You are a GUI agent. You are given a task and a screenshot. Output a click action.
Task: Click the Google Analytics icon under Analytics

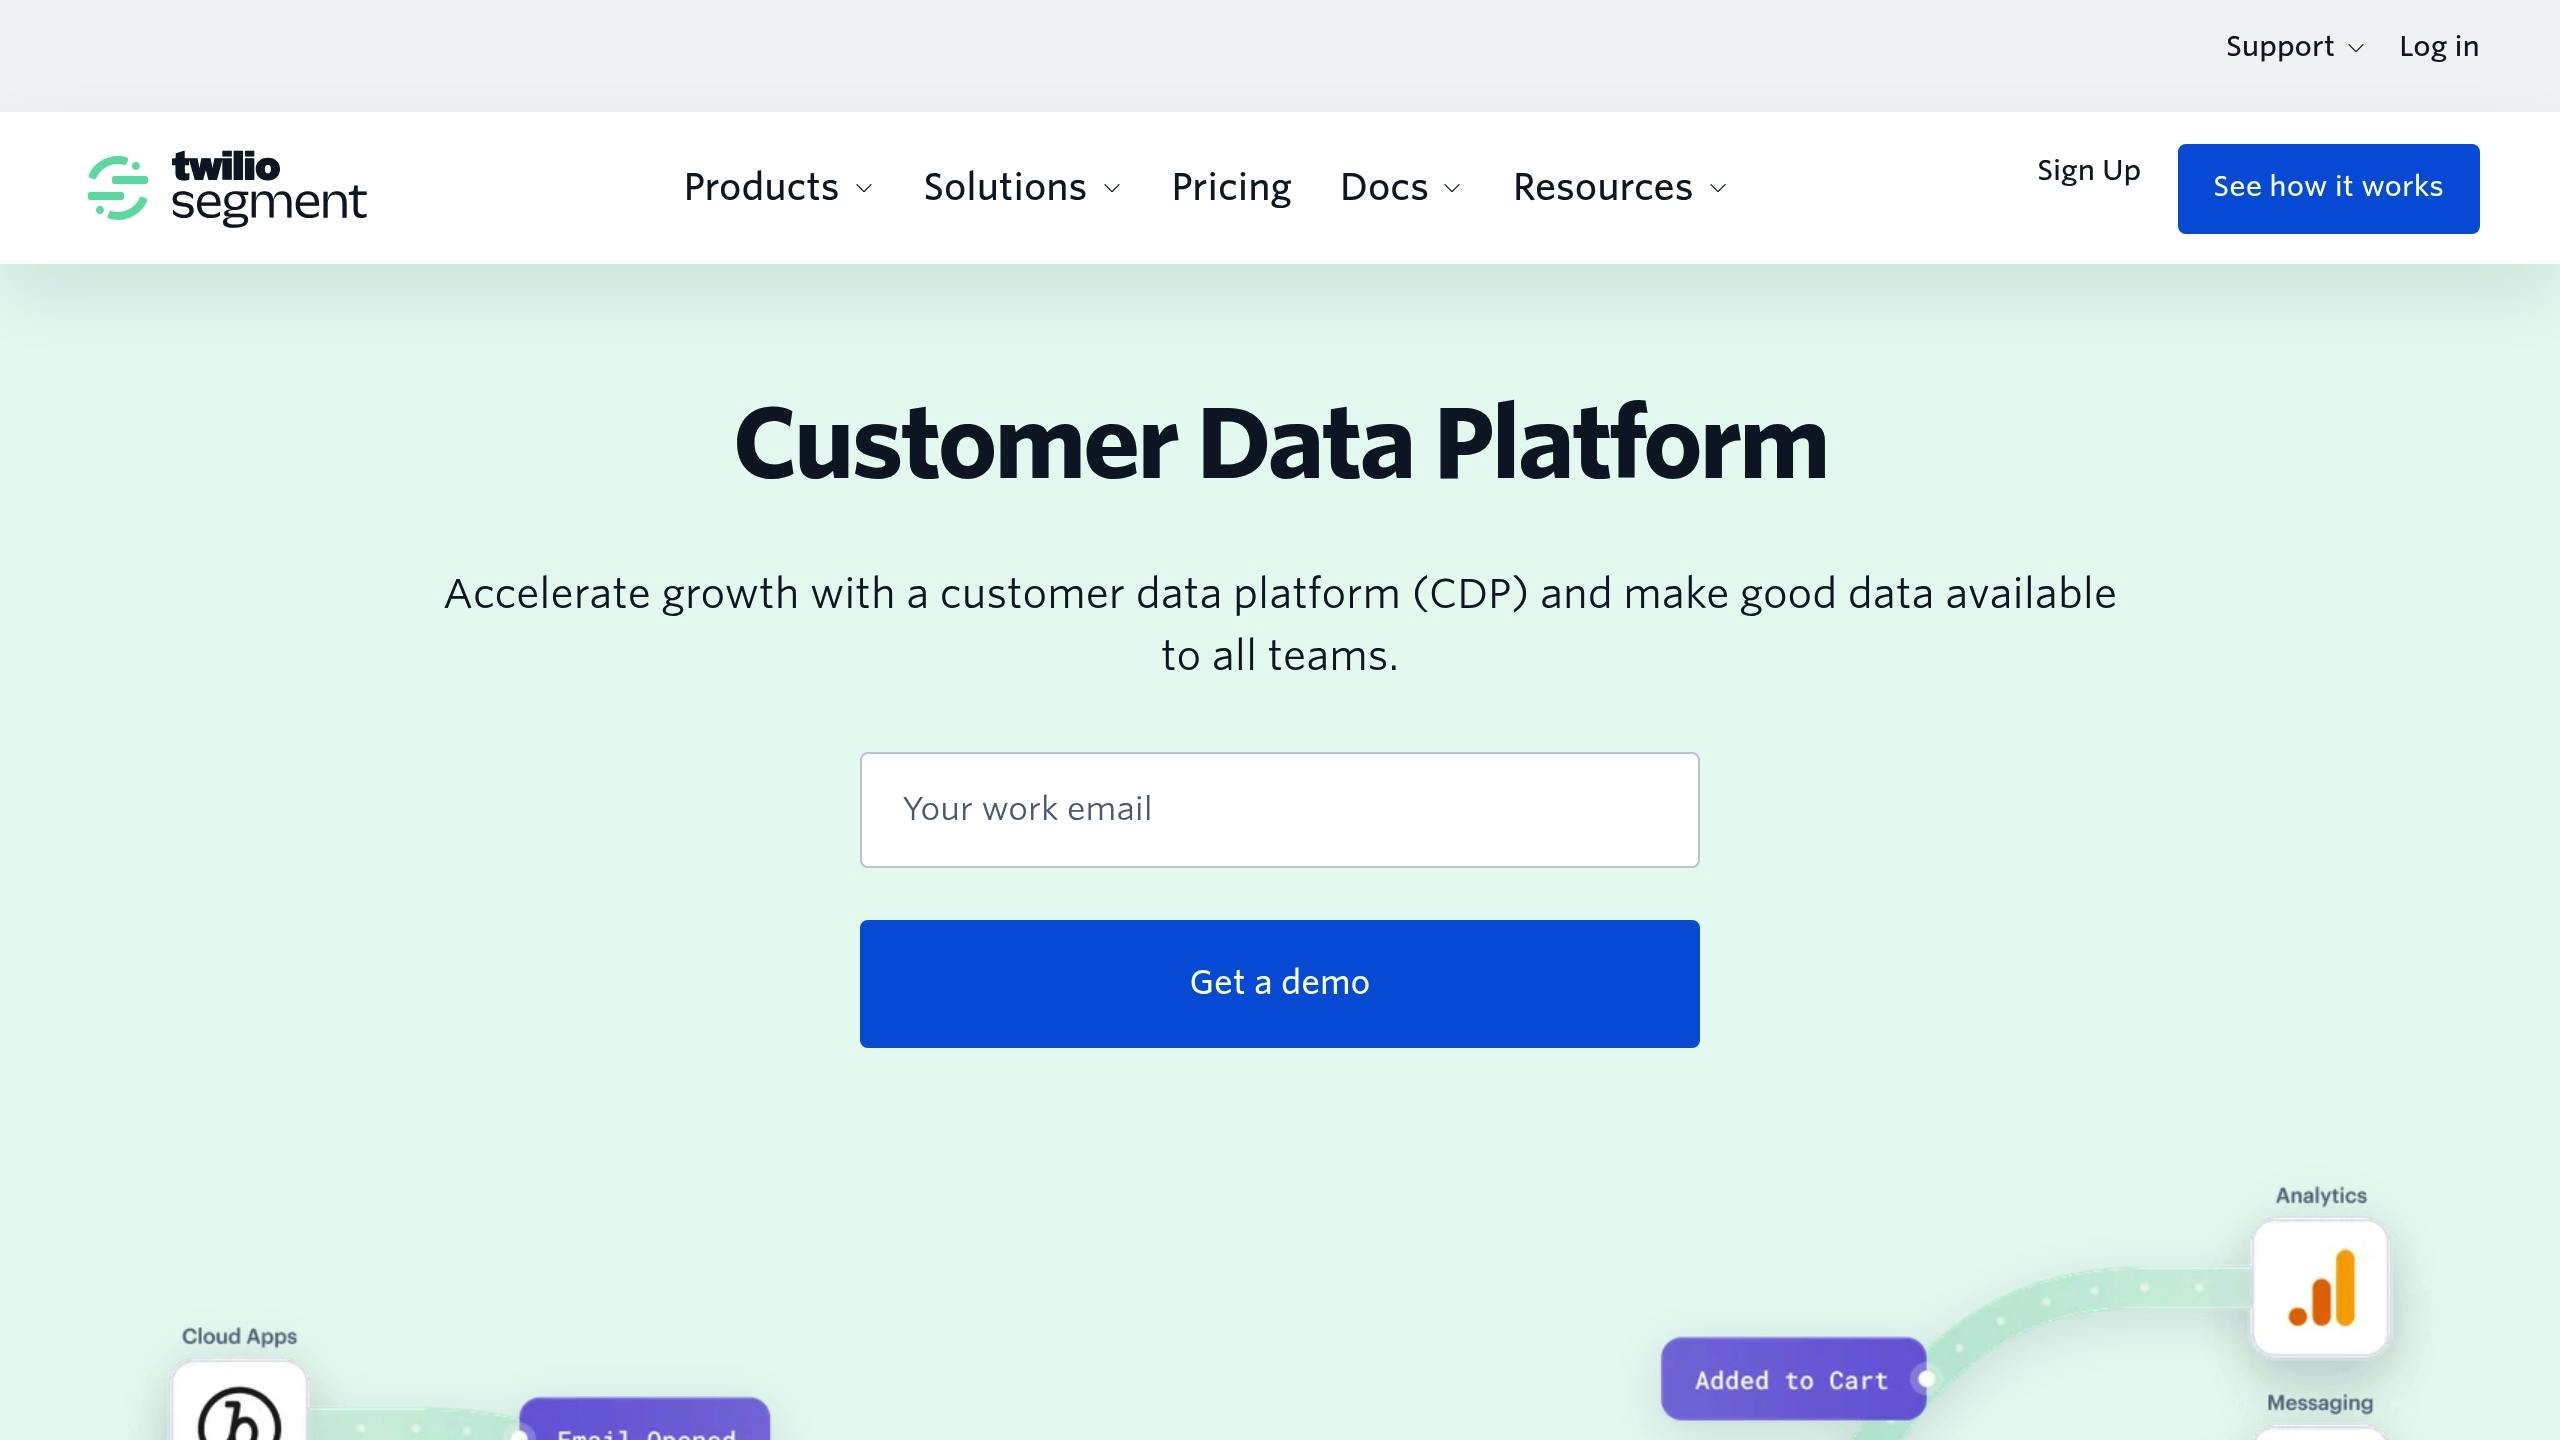[x=2320, y=1287]
